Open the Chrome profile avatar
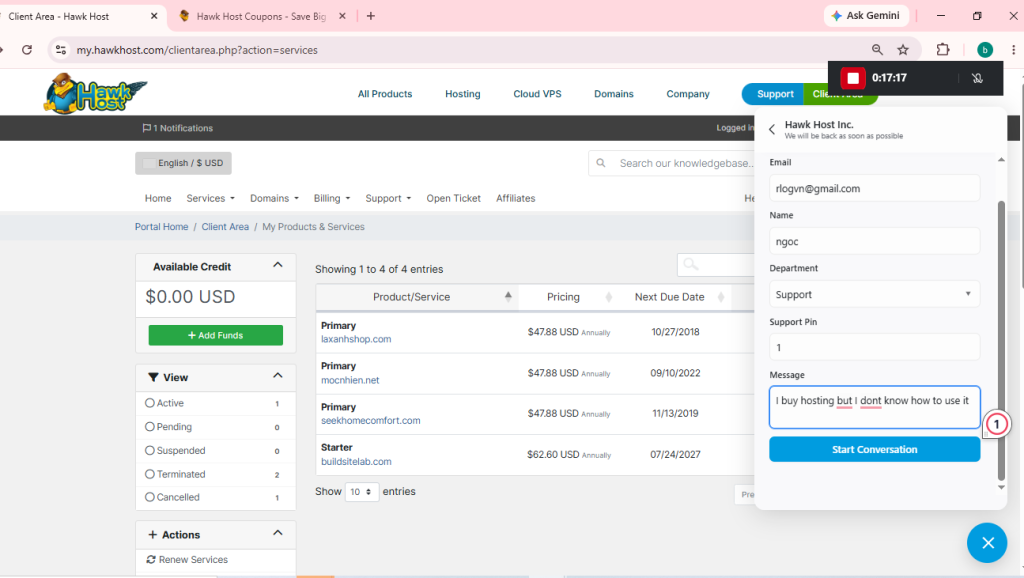 click(x=985, y=50)
